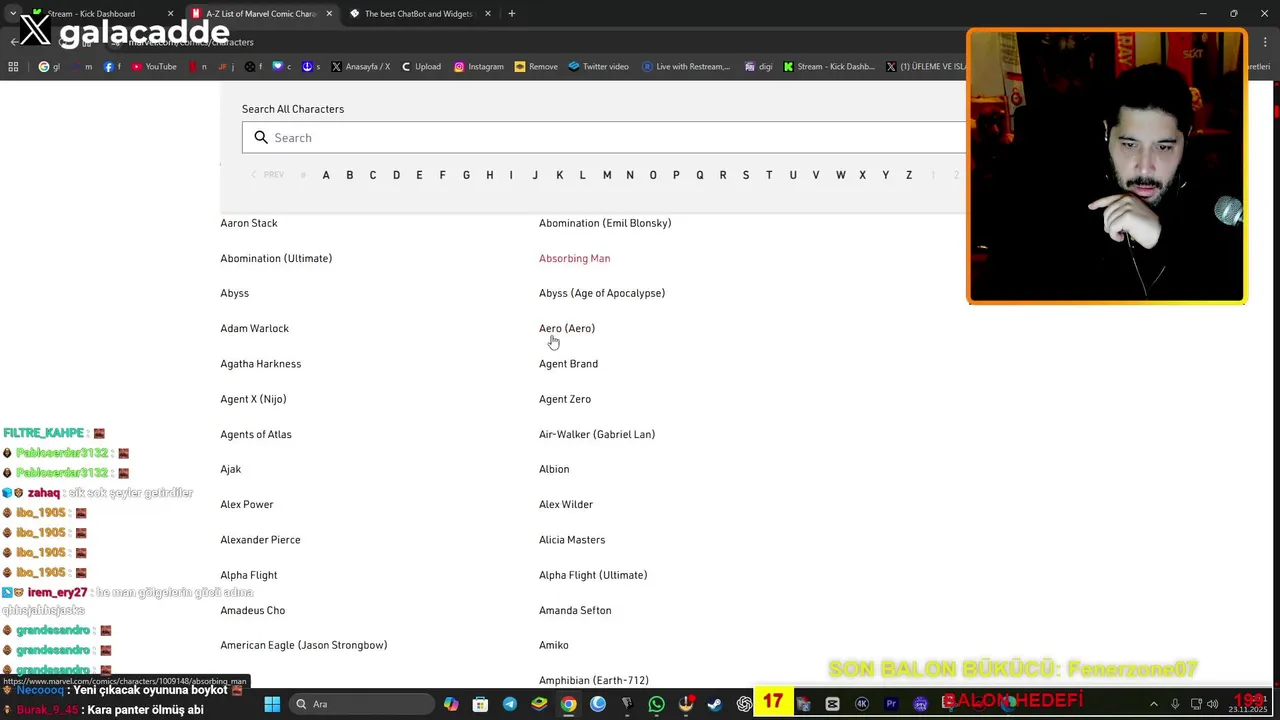Open the Agent Brand link
Viewport: 1280px width, 720px height.
tap(568, 364)
